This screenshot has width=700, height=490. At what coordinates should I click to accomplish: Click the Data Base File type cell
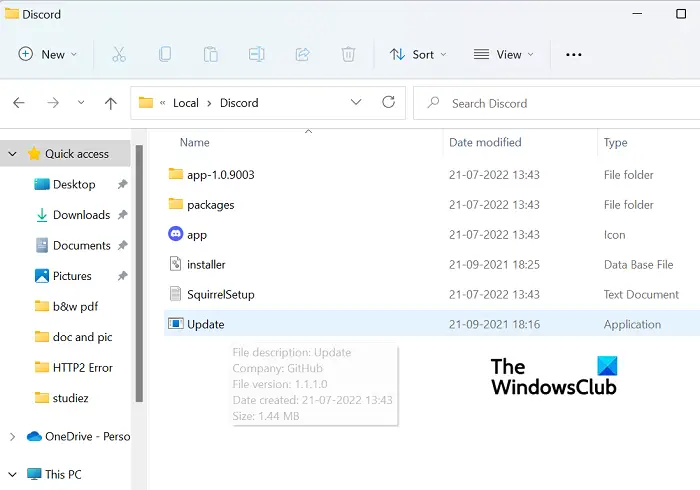click(638, 265)
